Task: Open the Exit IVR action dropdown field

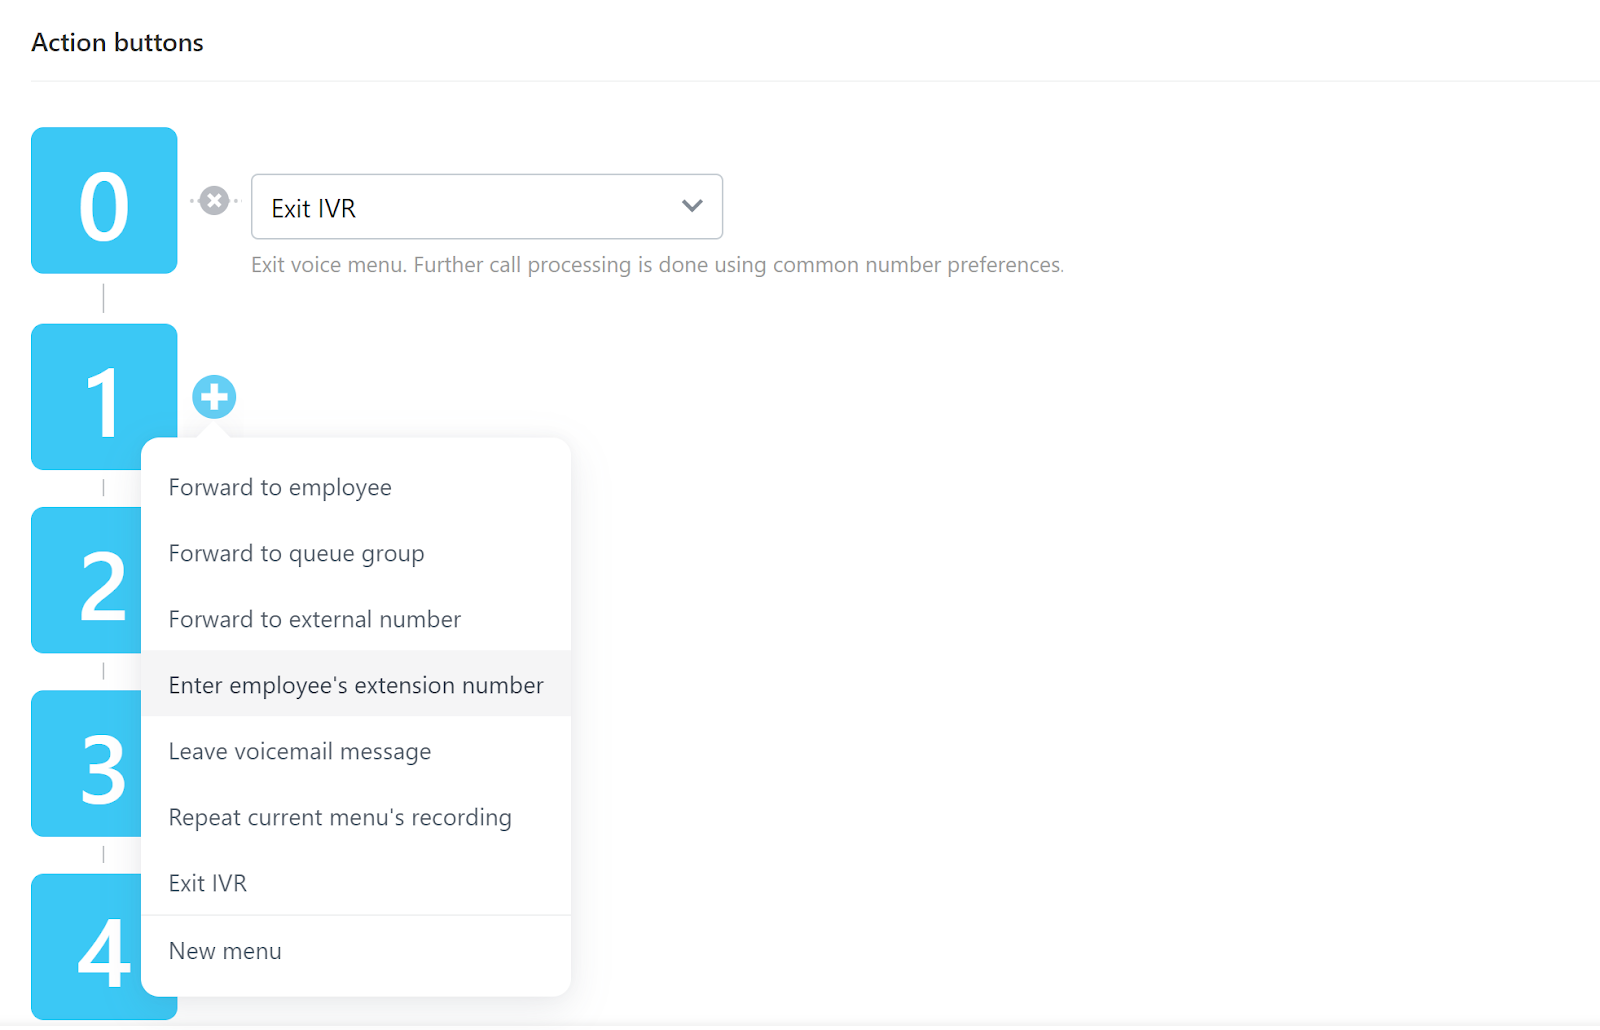Action: point(470,207)
